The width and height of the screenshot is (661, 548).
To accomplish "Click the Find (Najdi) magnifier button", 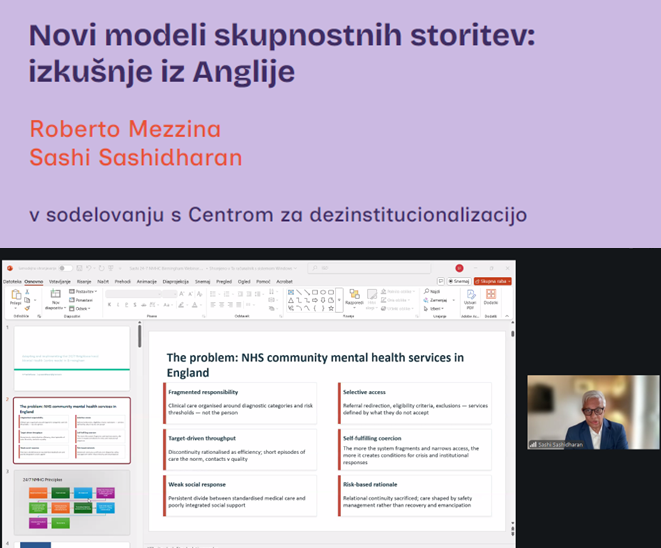I will pyautogui.click(x=432, y=291).
